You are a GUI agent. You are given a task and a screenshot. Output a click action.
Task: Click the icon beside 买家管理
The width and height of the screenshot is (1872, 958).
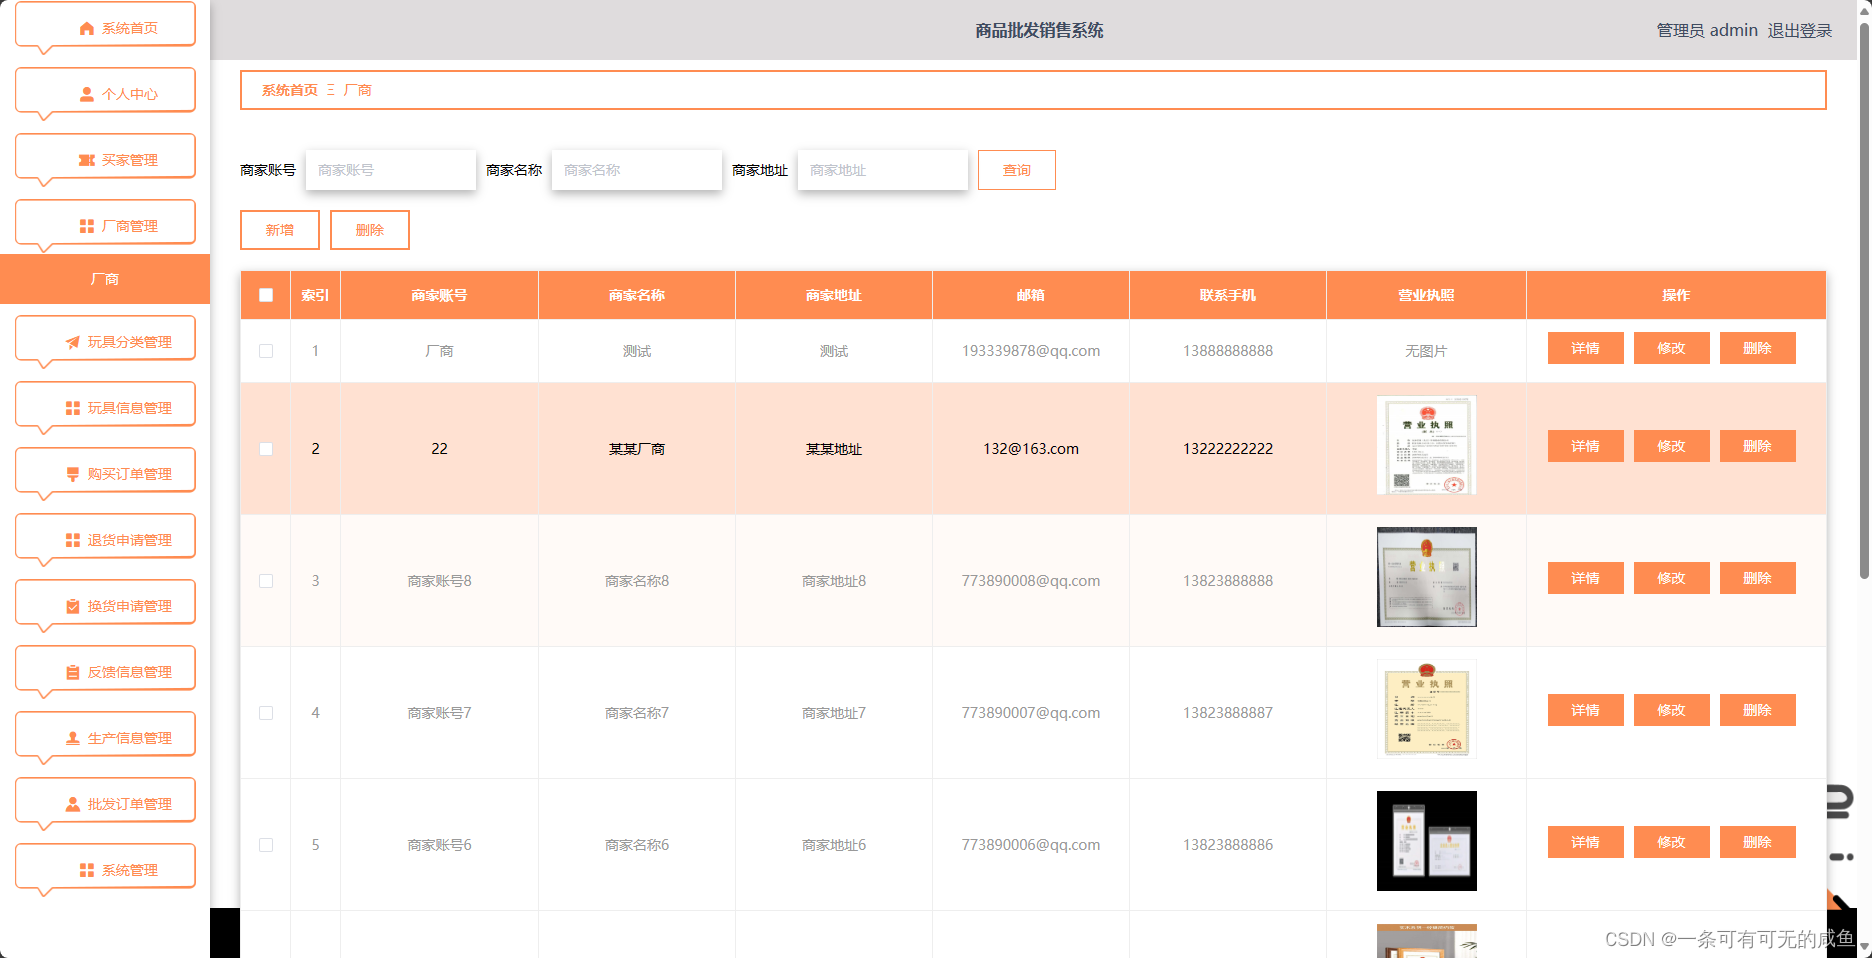[87, 160]
